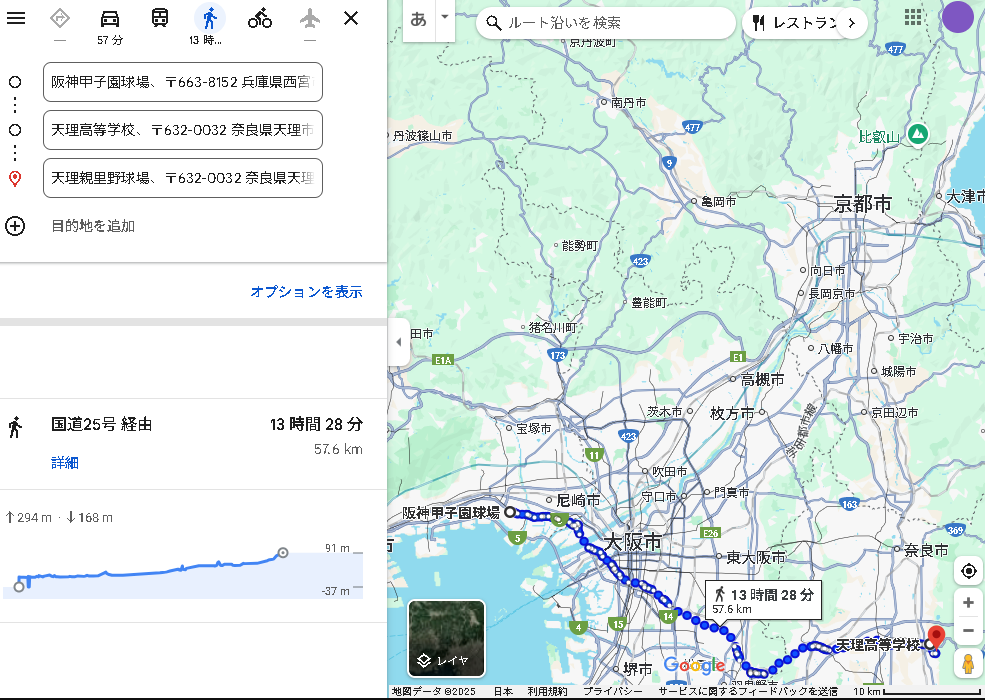Viewport: 985px width, 700px height.
Task: Open サービスに関するフィードバックを送信 link
Action: (748, 691)
